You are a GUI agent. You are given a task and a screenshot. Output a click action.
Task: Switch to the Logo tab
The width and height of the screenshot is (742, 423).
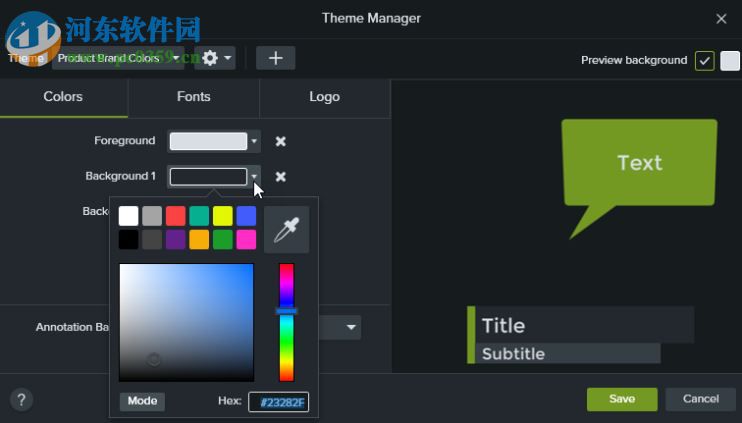point(325,97)
